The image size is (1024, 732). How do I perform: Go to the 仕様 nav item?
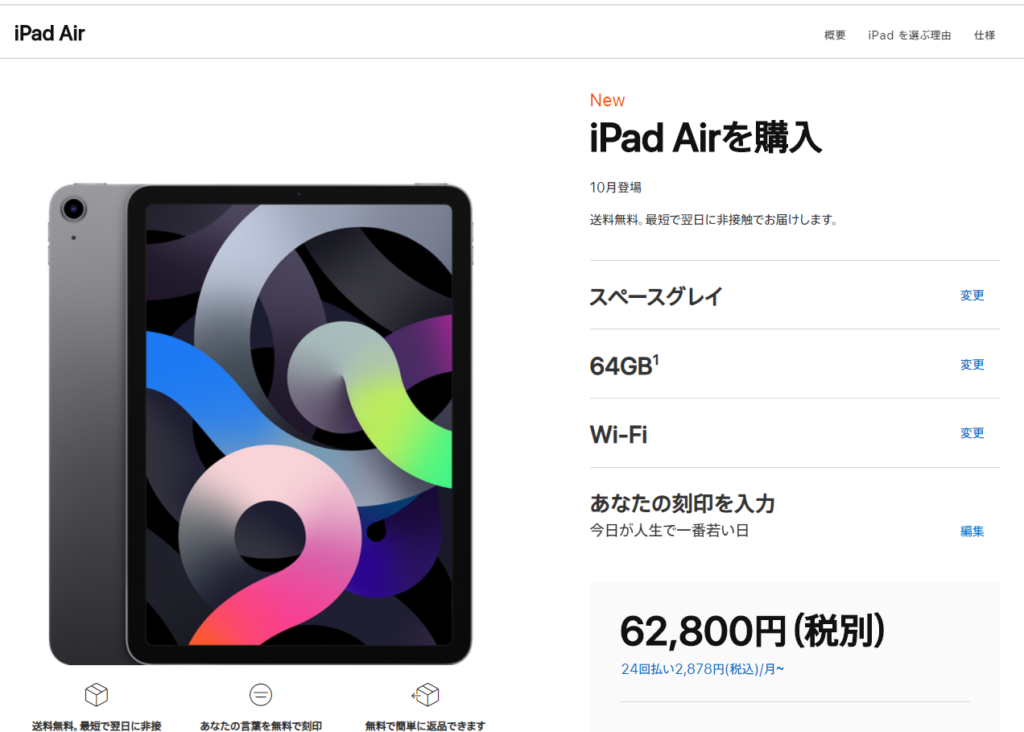[x=984, y=35]
